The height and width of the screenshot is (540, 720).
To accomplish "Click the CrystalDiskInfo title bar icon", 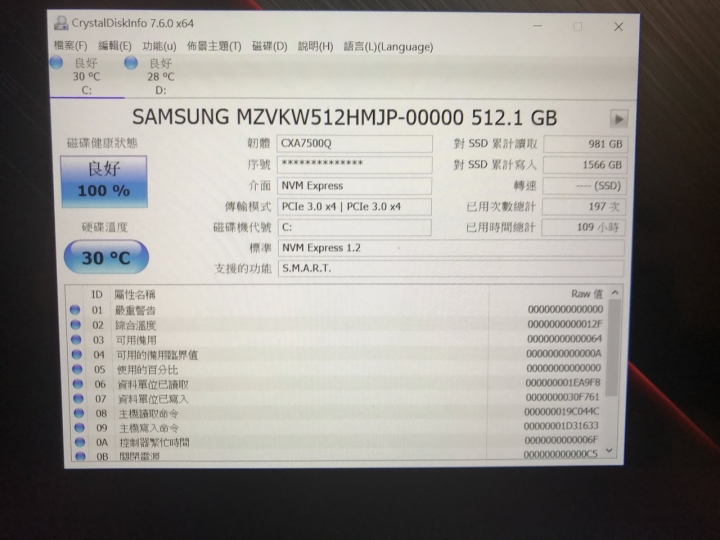I will 61,23.
